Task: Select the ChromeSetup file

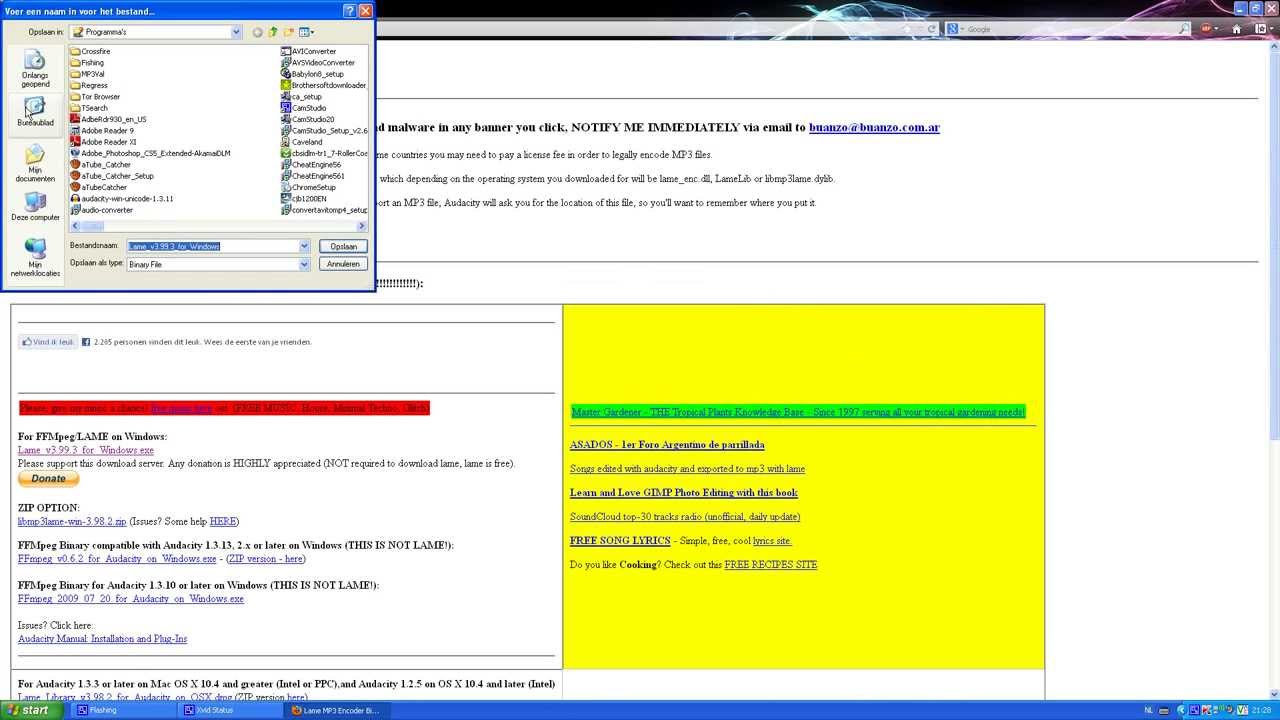Action: click(308, 187)
